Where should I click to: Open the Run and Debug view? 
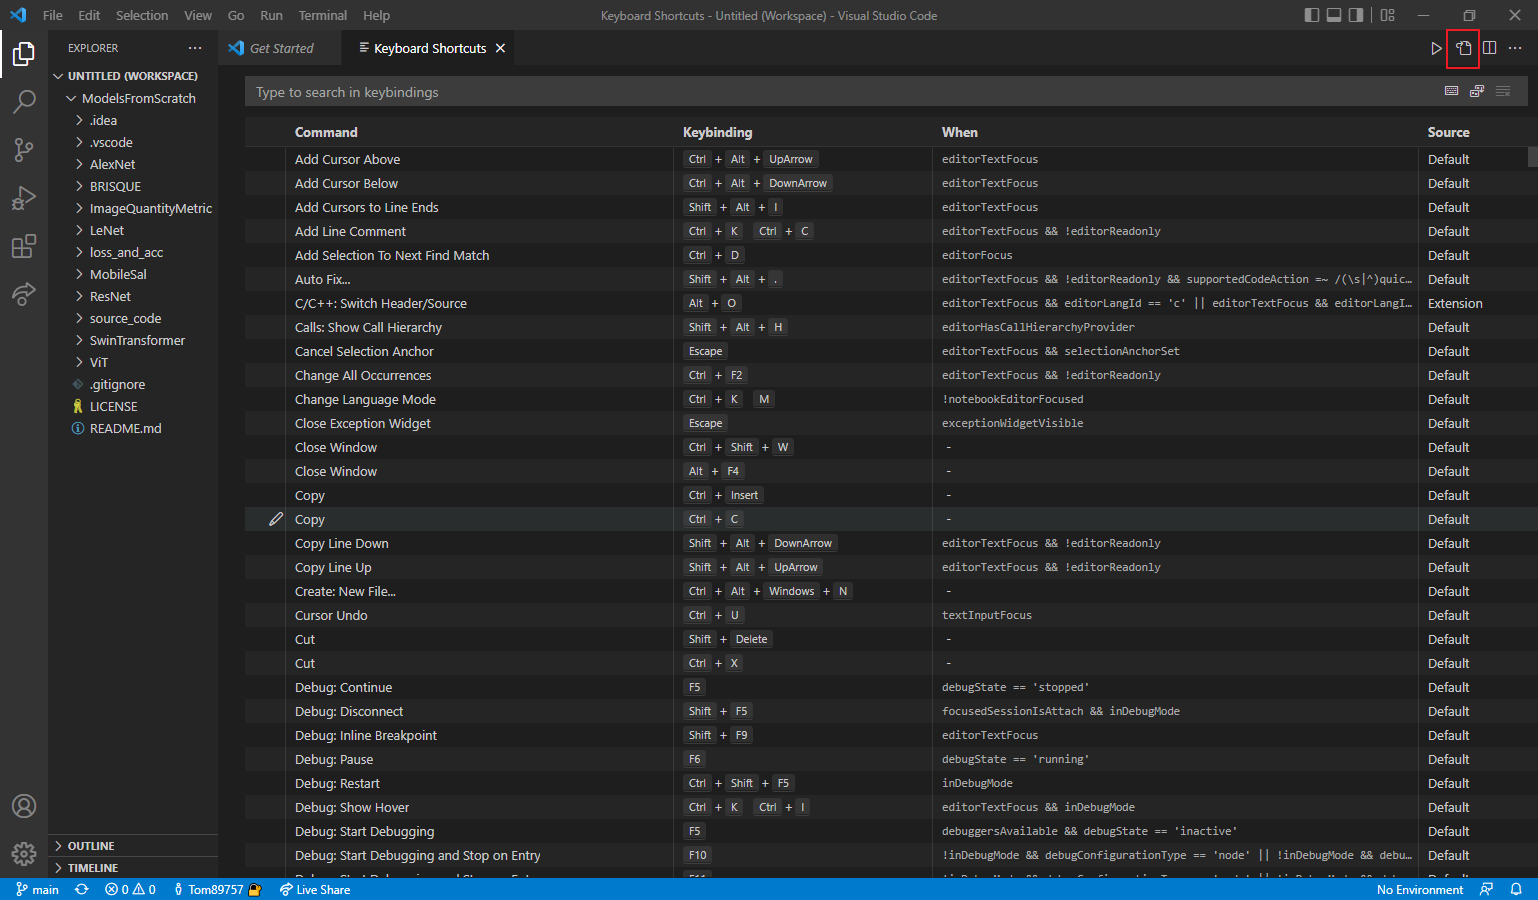coord(24,197)
